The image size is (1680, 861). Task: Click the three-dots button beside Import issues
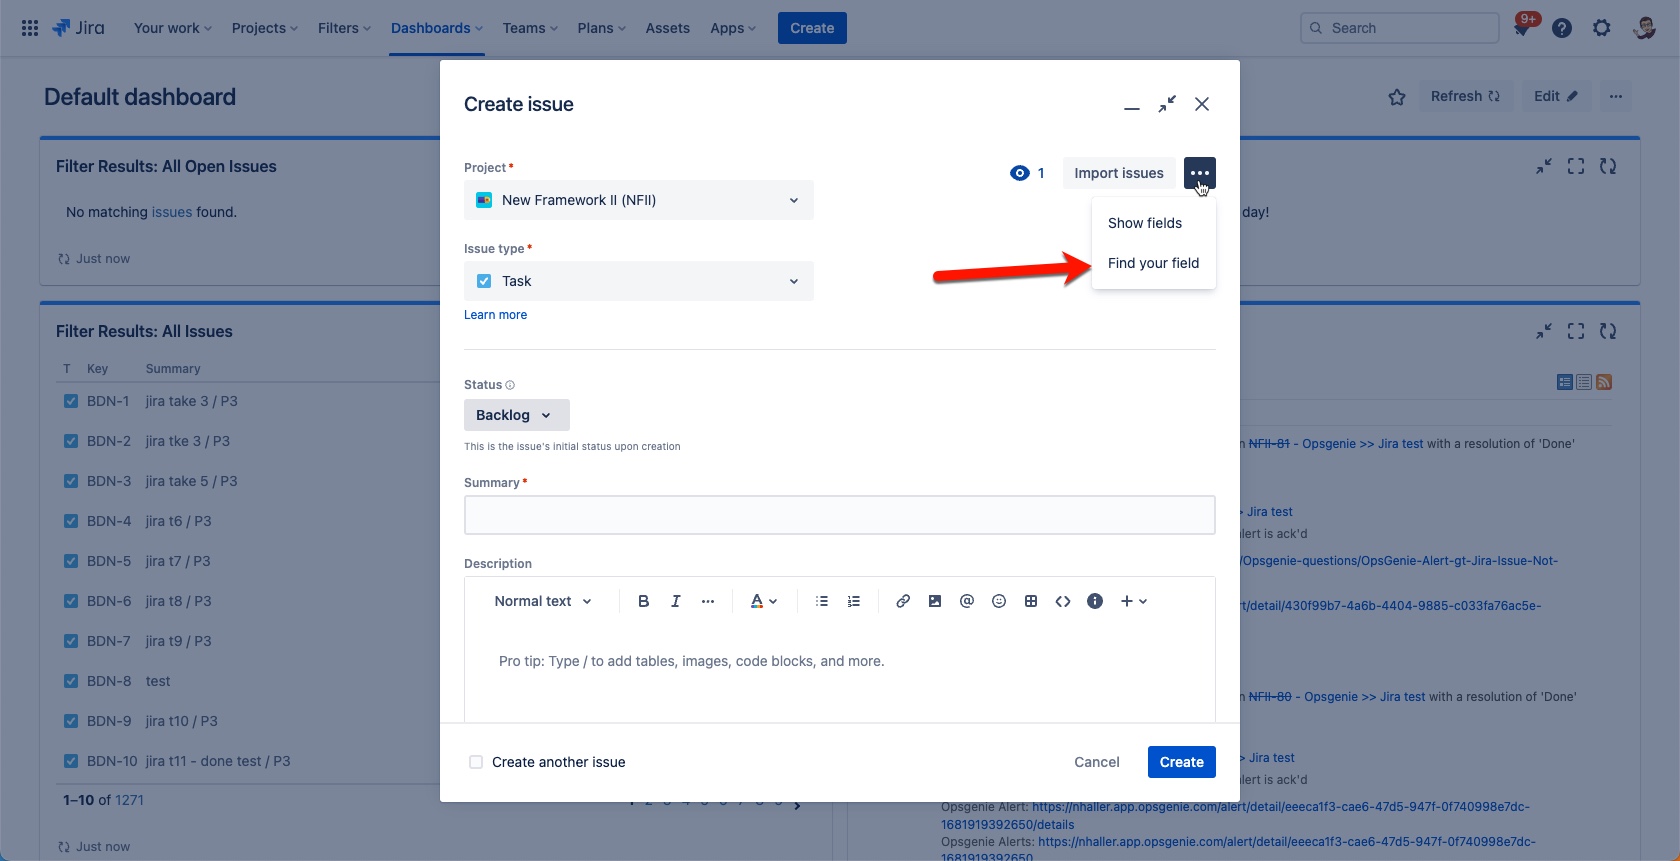pyautogui.click(x=1200, y=173)
